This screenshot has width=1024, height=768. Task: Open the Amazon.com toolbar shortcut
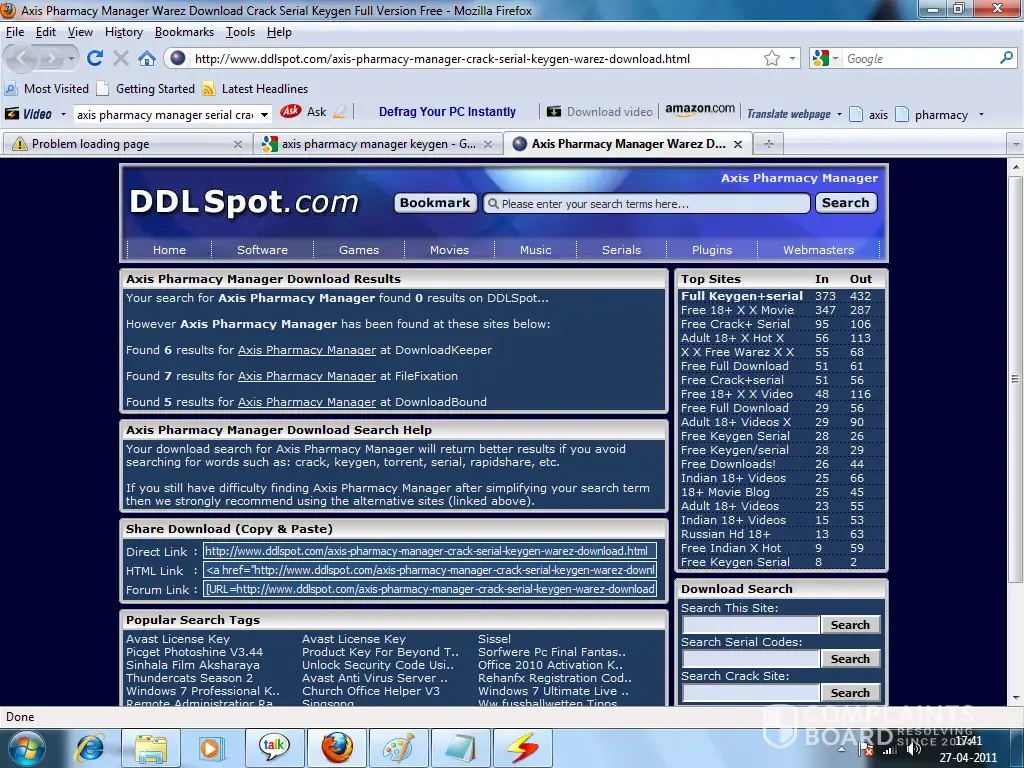pyautogui.click(x=700, y=110)
